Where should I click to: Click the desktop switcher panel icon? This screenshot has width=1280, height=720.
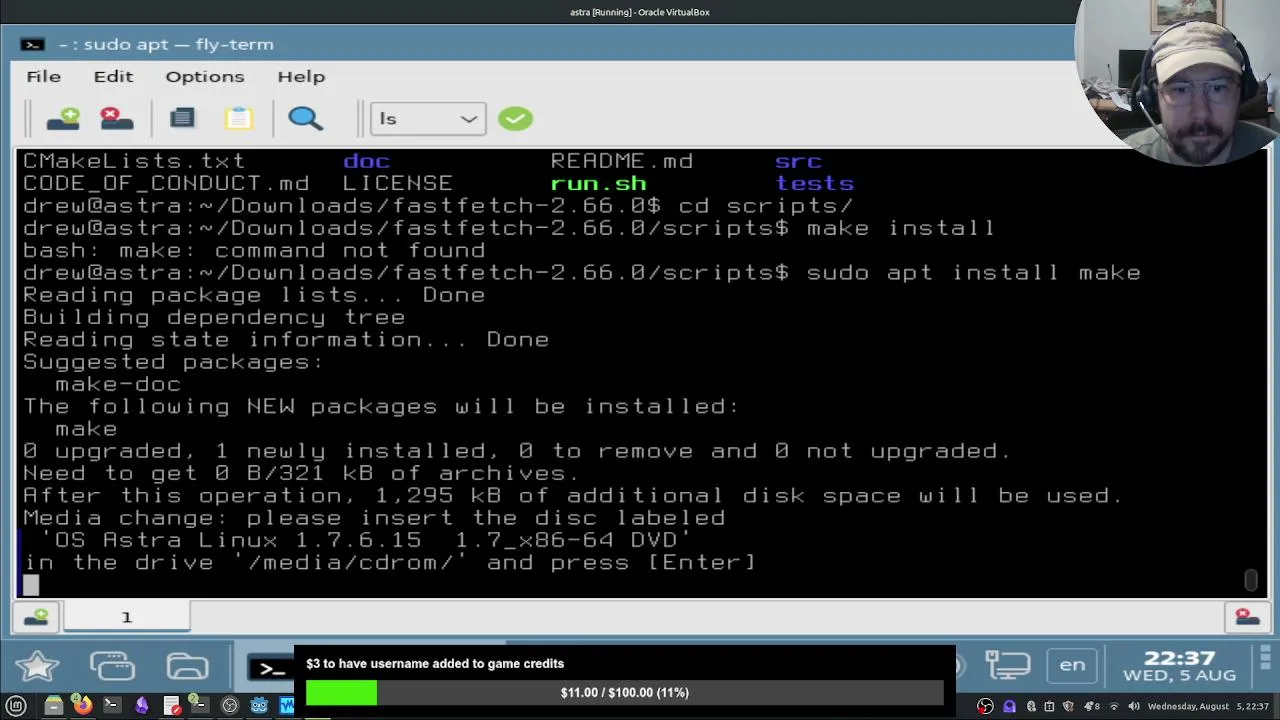(x=112, y=666)
